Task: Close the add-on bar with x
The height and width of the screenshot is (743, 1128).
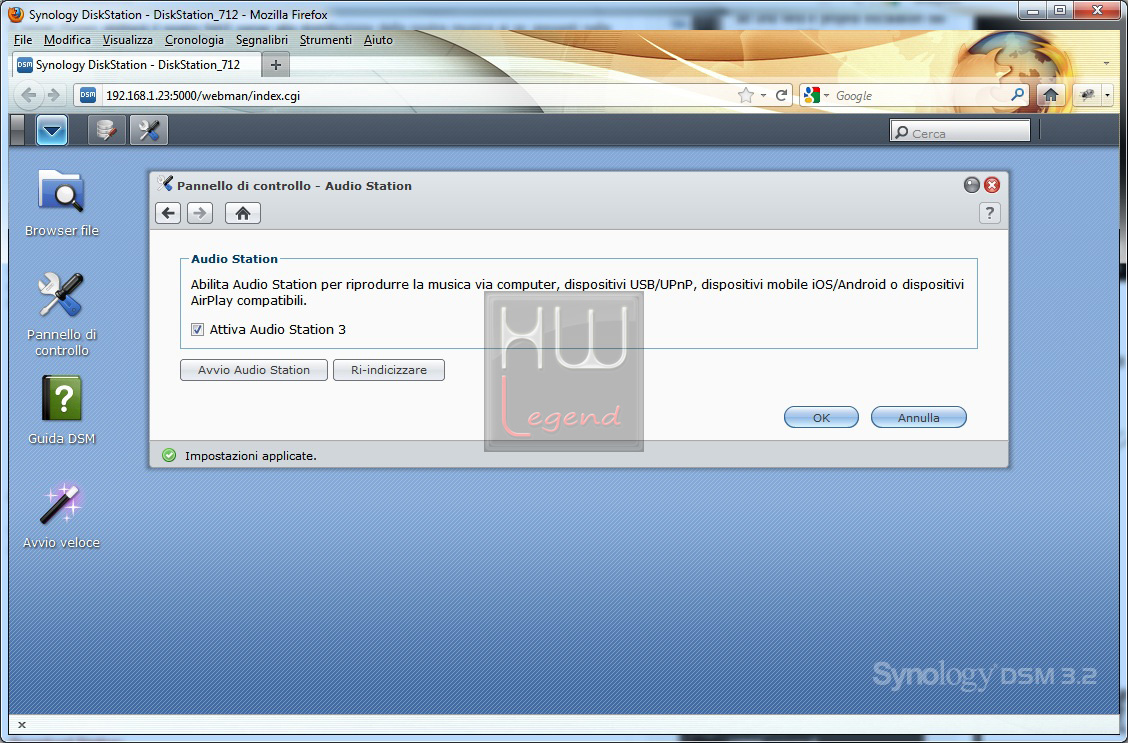Action: pyautogui.click(x=22, y=724)
